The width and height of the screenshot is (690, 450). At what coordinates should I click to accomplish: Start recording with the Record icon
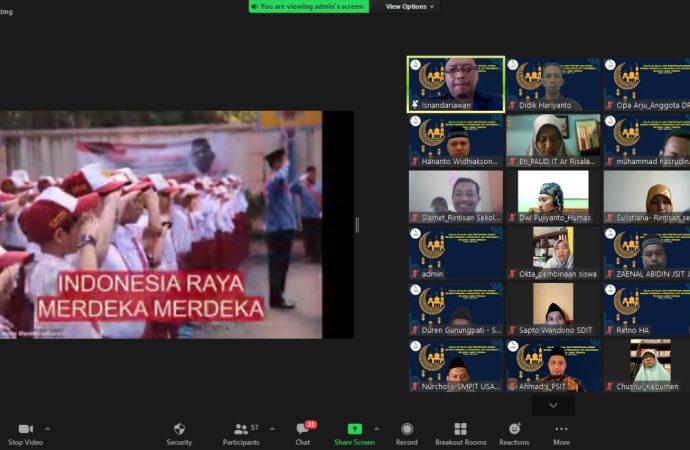407,428
